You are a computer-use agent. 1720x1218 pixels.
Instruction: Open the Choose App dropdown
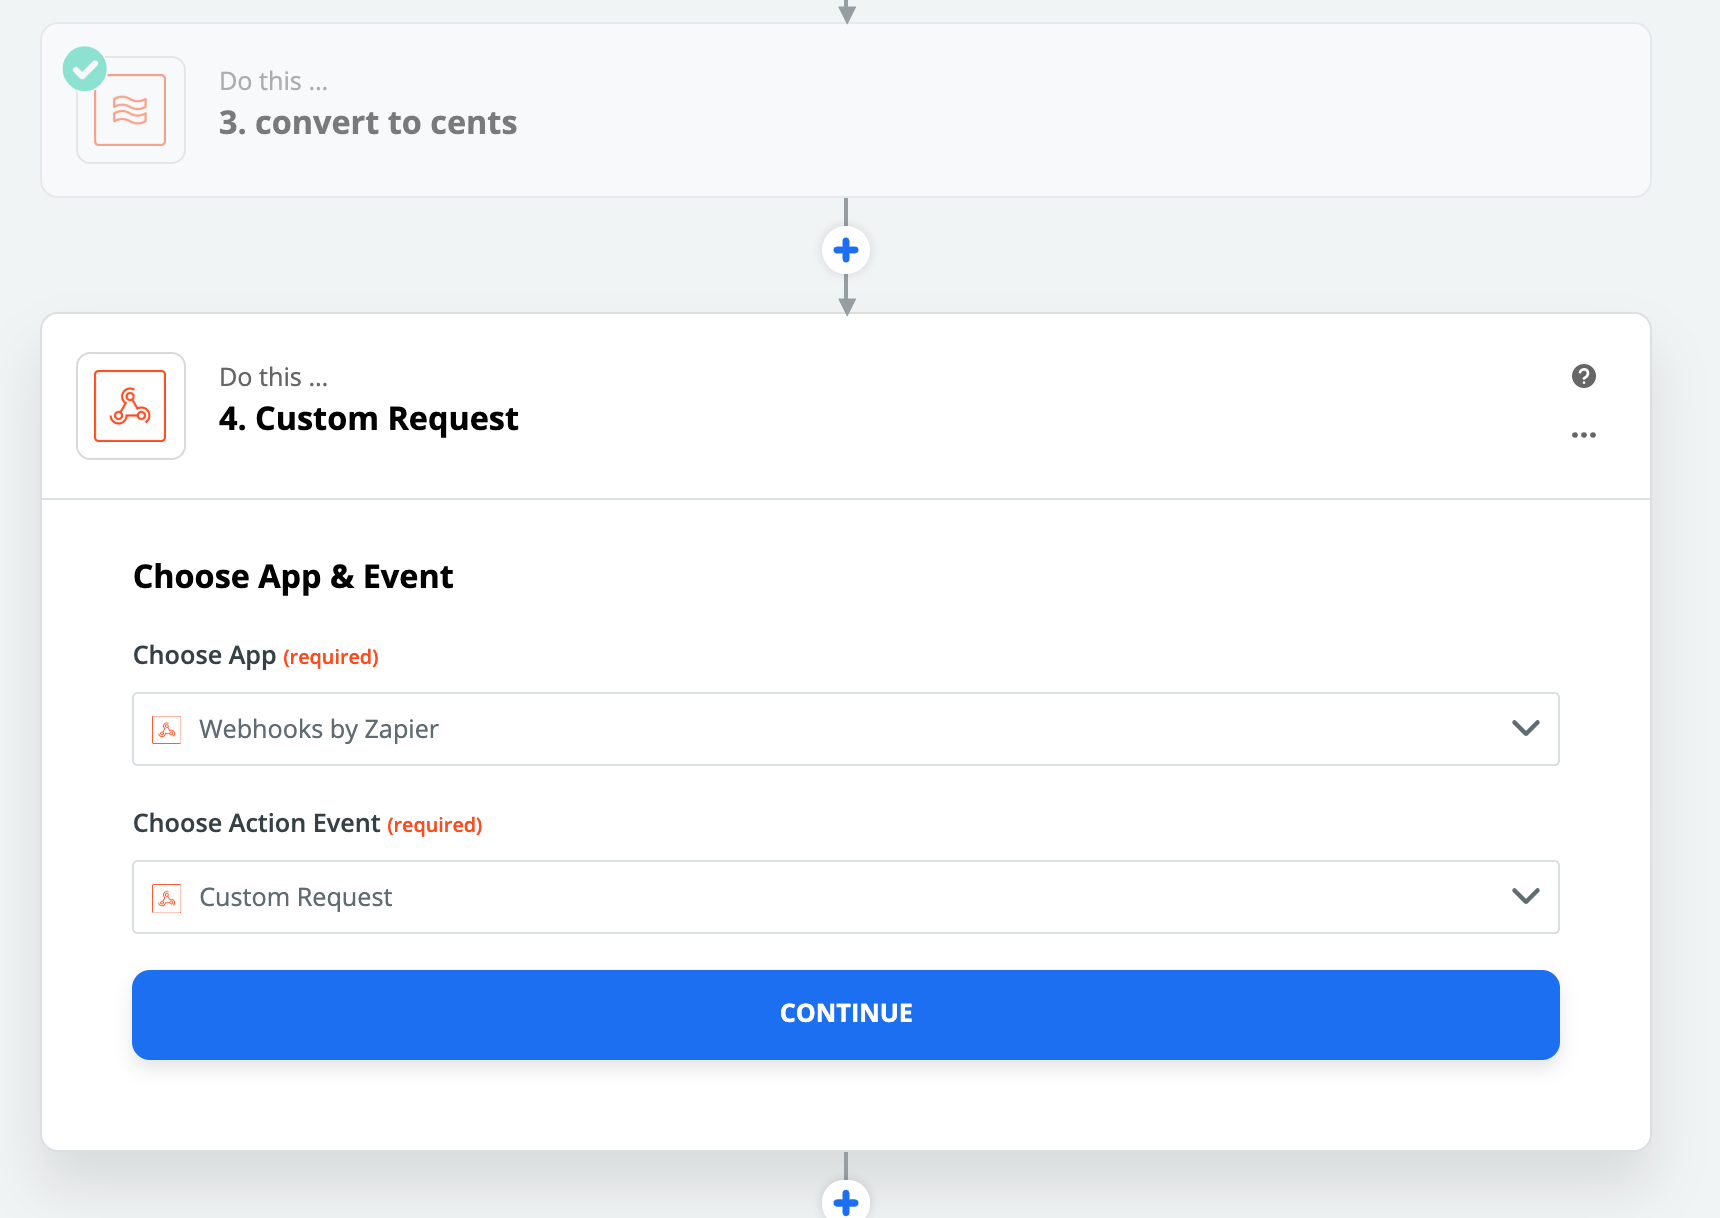846,729
